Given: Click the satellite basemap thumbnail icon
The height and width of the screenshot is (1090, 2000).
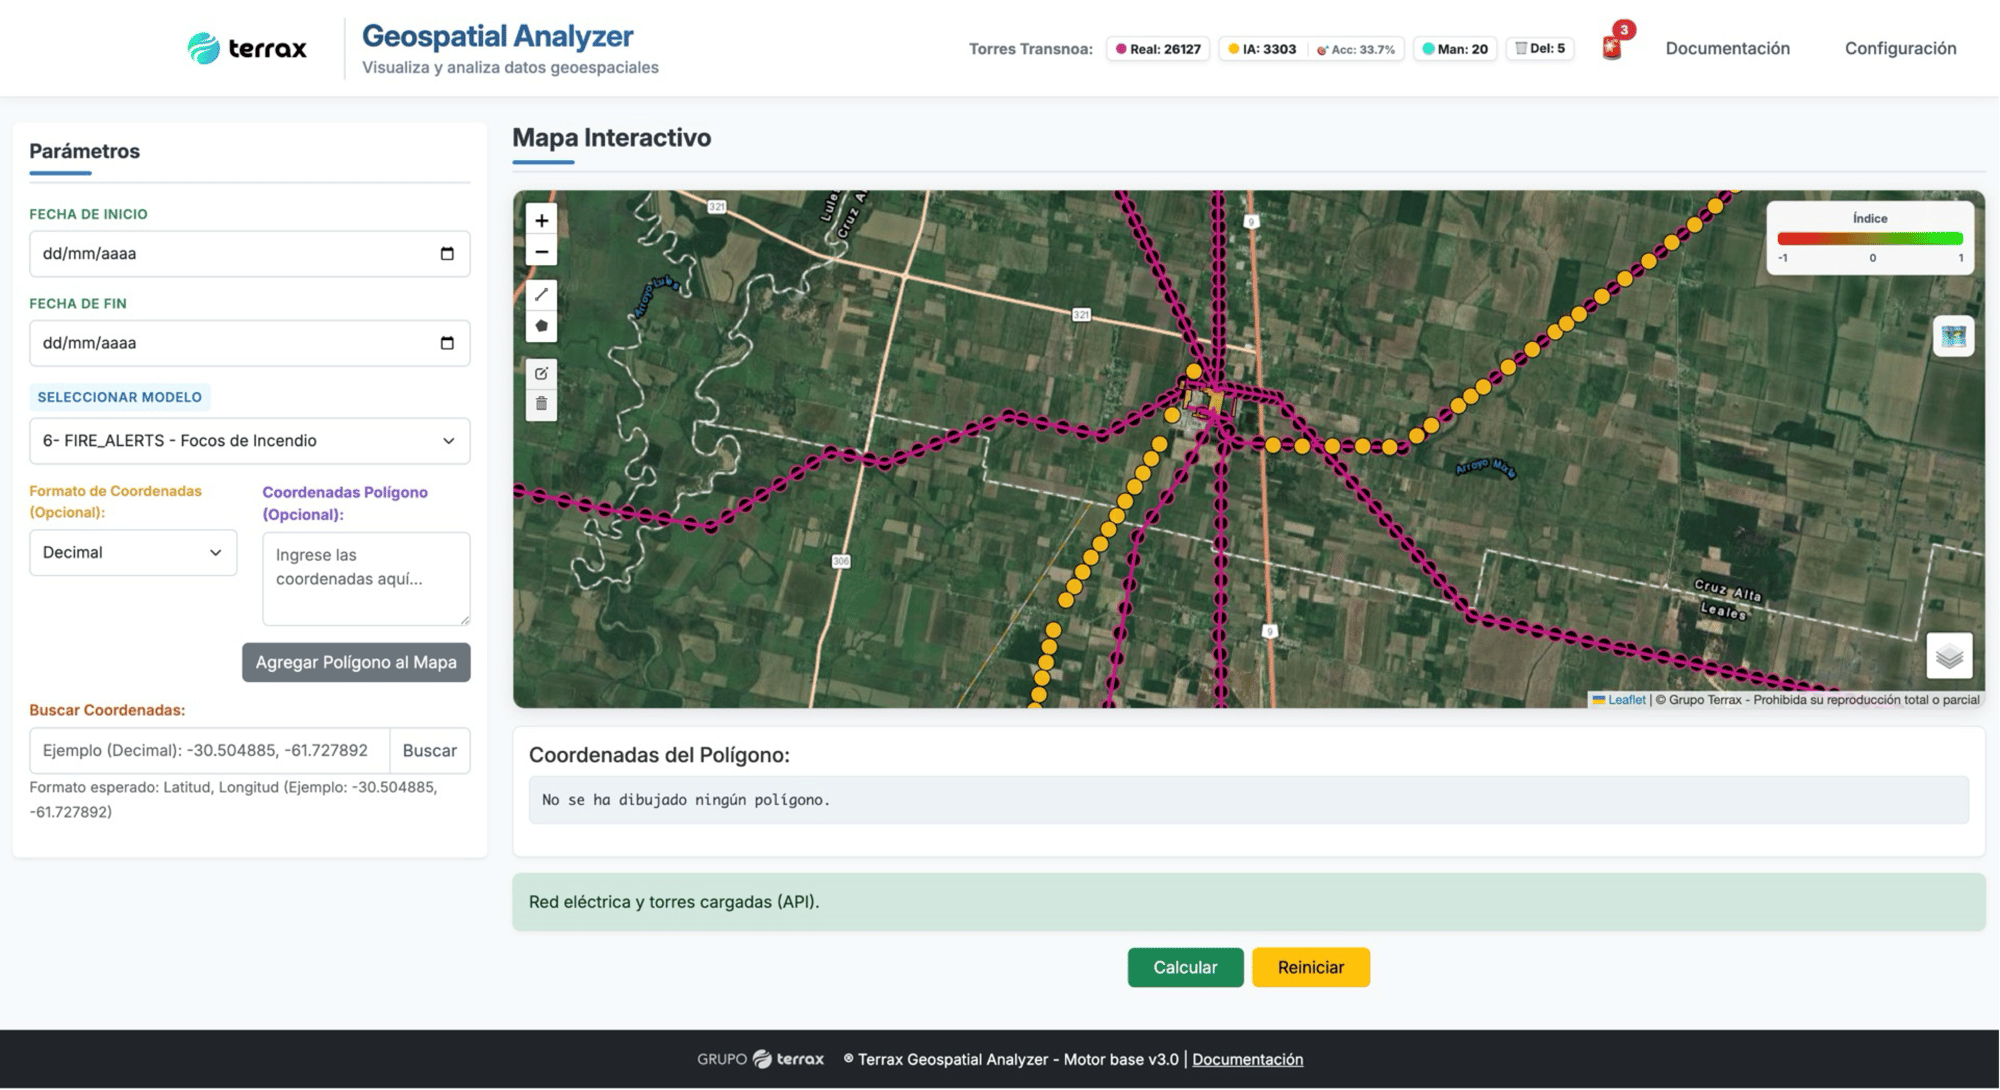Looking at the screenshot, I should pos(1953,336).
